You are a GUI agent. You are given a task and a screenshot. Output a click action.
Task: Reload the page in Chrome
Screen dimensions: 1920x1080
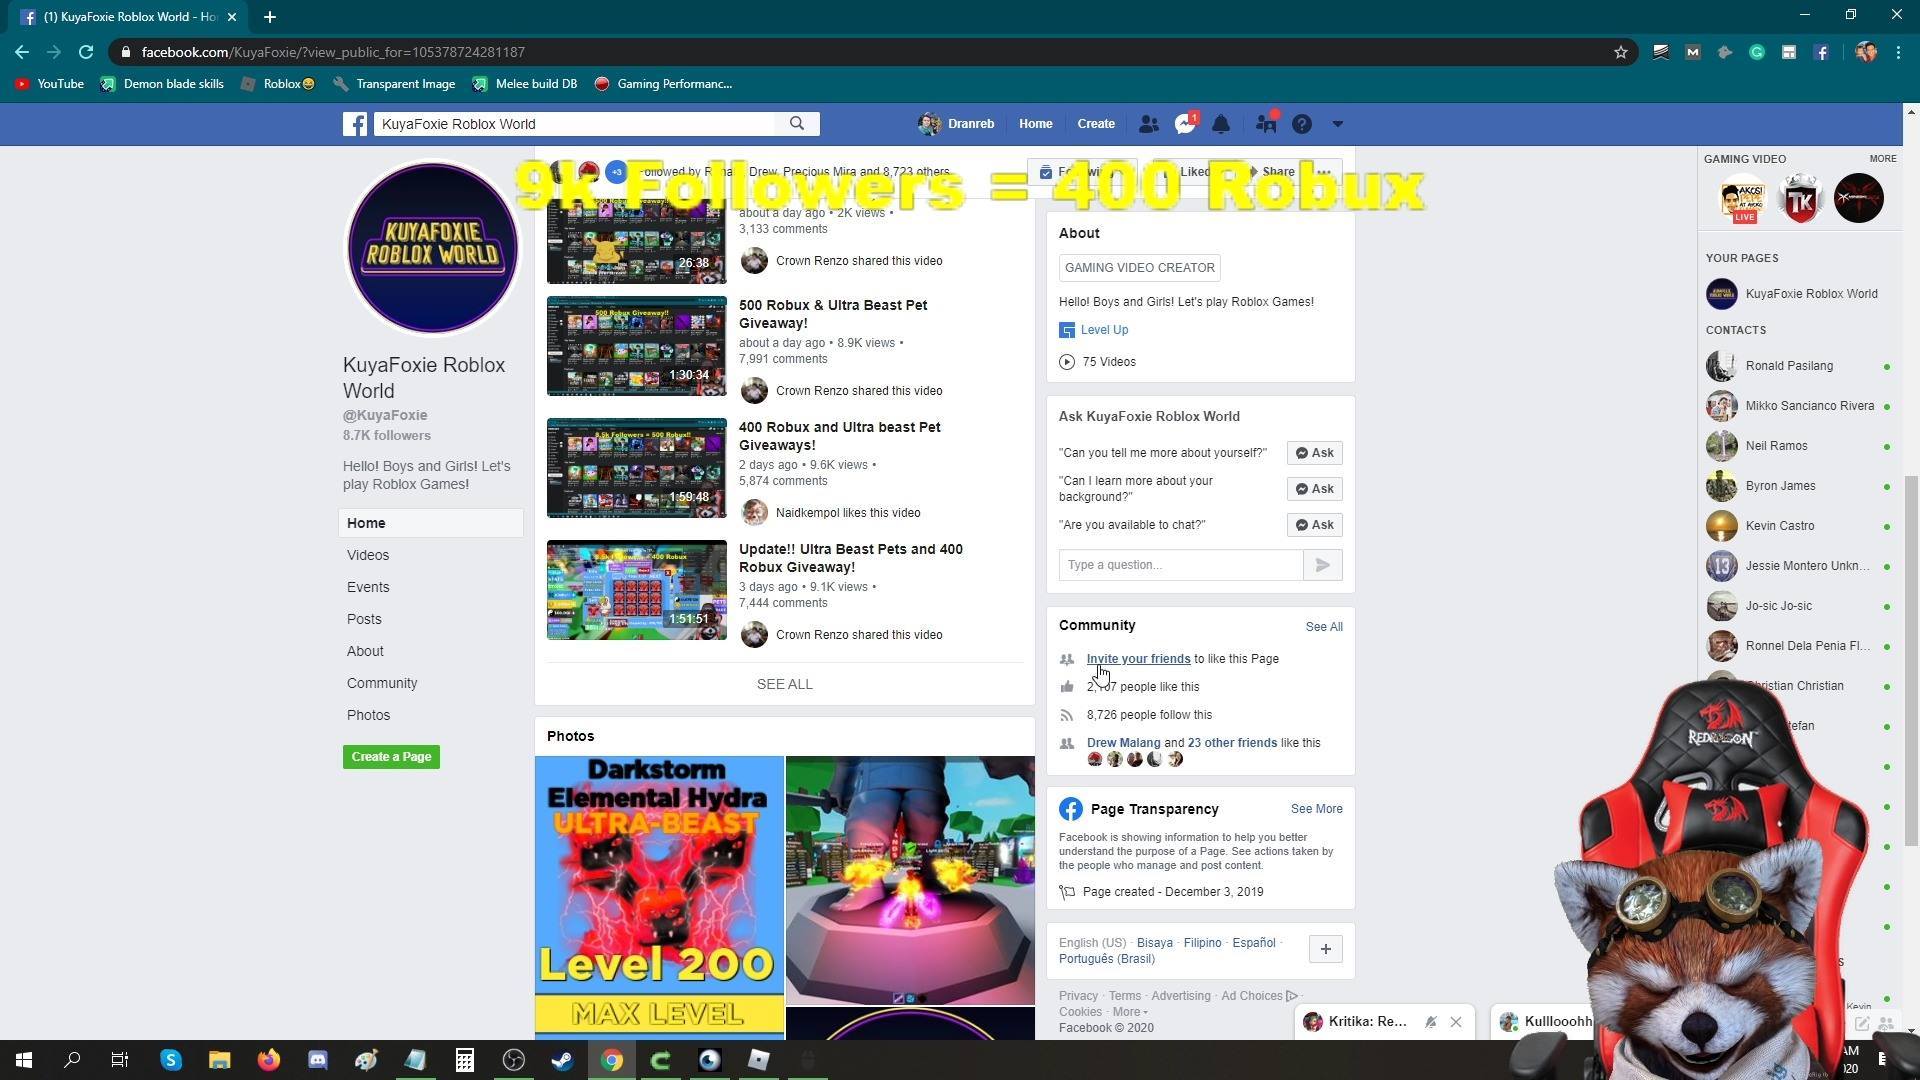tap(86, 52)
